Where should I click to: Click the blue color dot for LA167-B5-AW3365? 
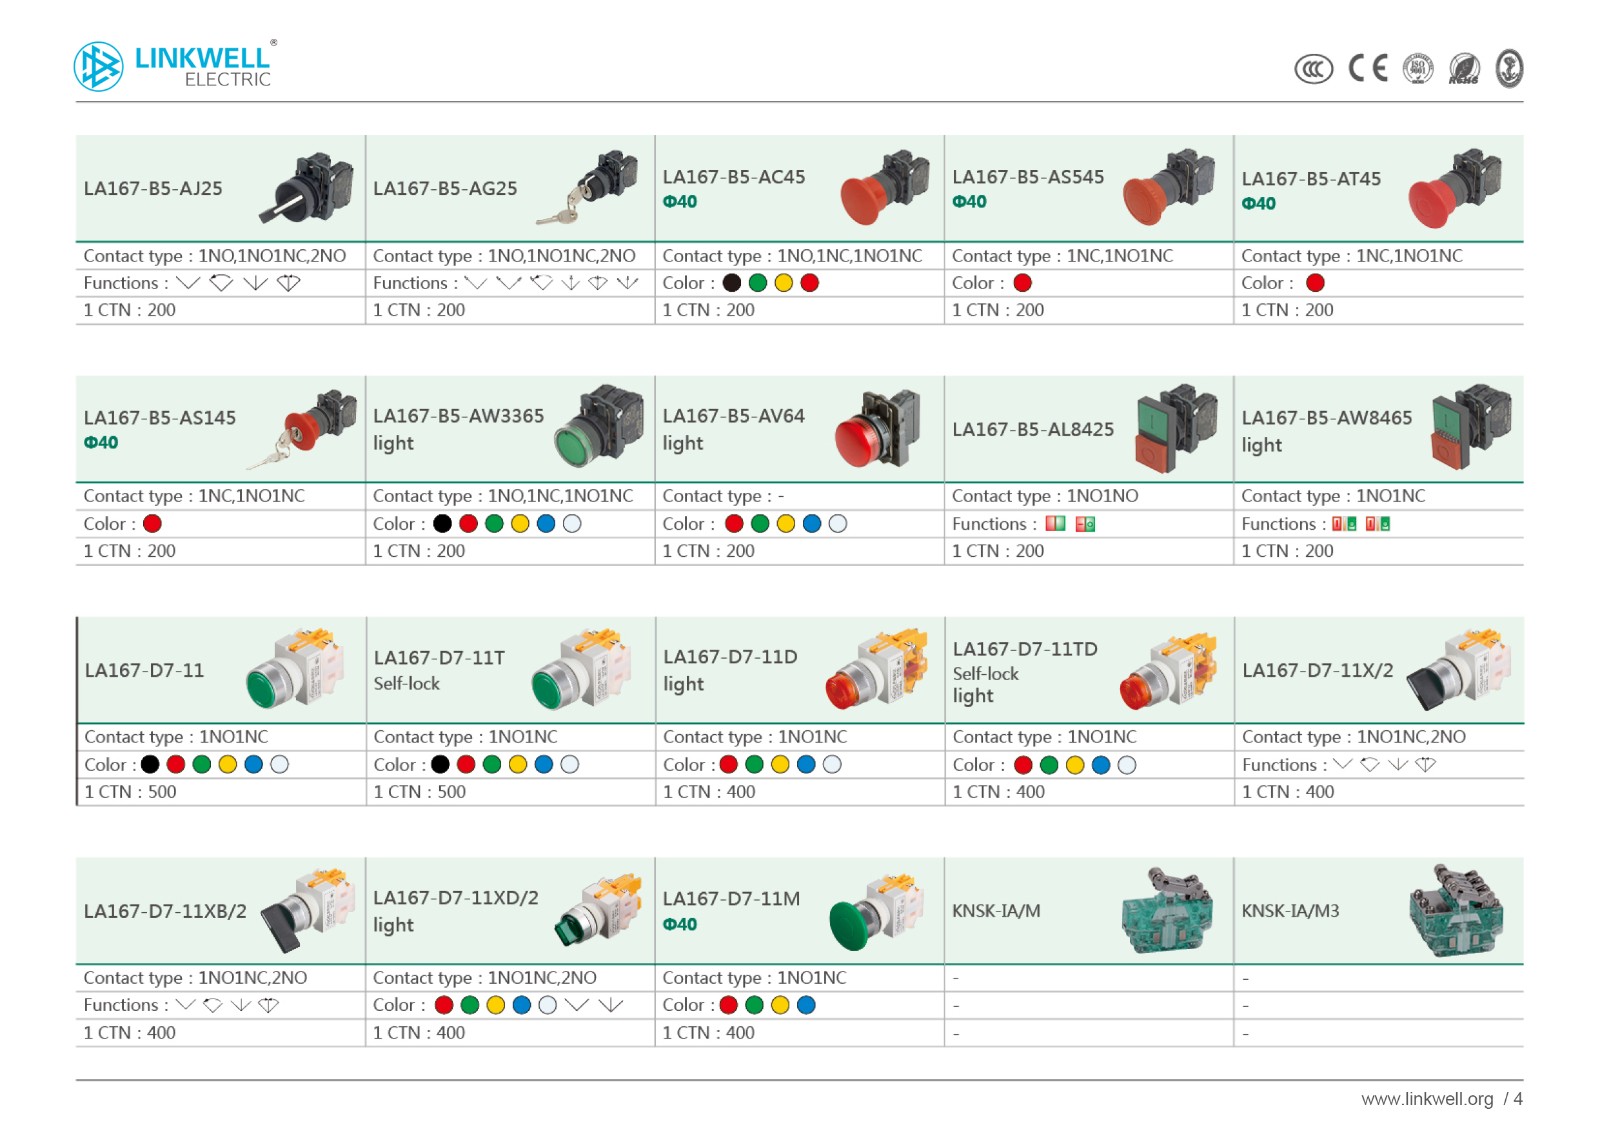click(x=546, y=523)
